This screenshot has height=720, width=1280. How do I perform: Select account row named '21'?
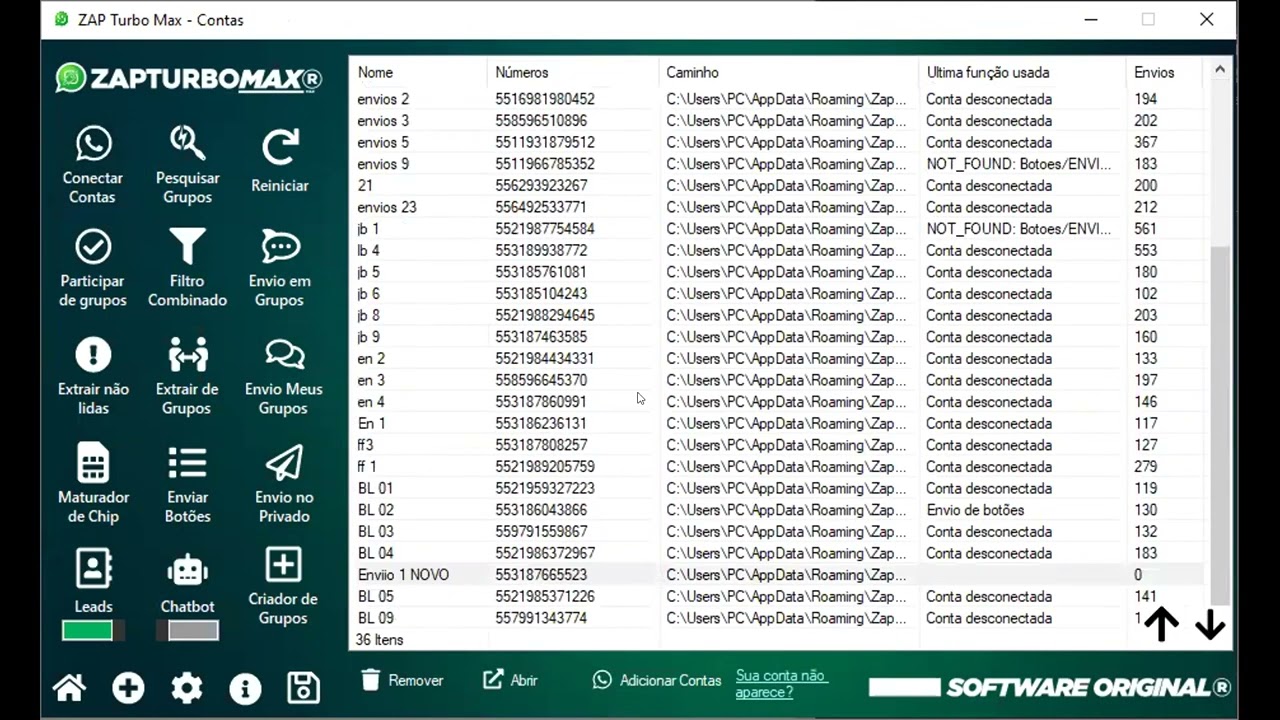[779, 186]
